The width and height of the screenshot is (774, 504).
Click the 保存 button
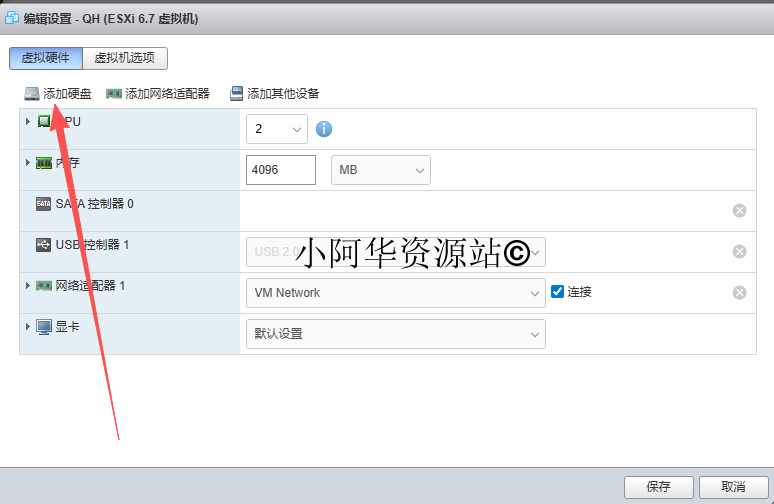point(658,487)
